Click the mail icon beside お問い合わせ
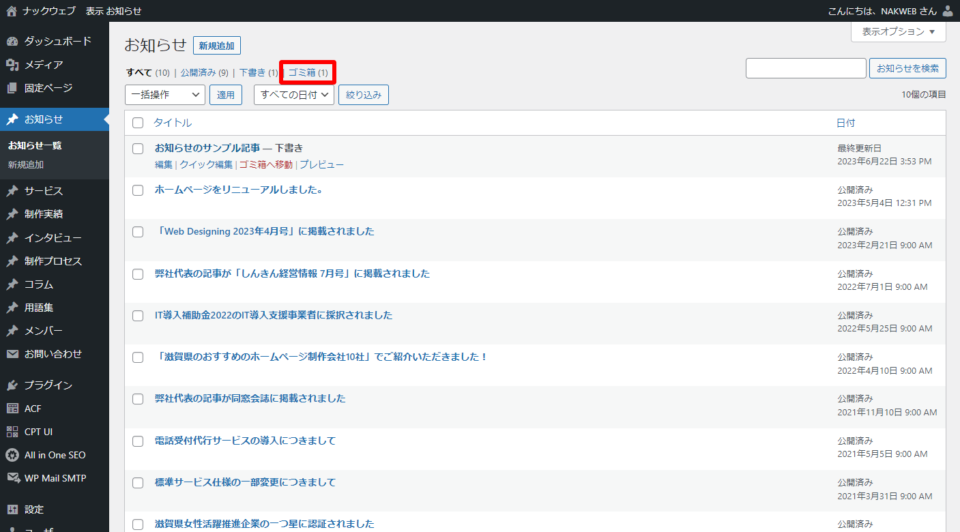This screenshot has width=960, height=532. point(12,354)
